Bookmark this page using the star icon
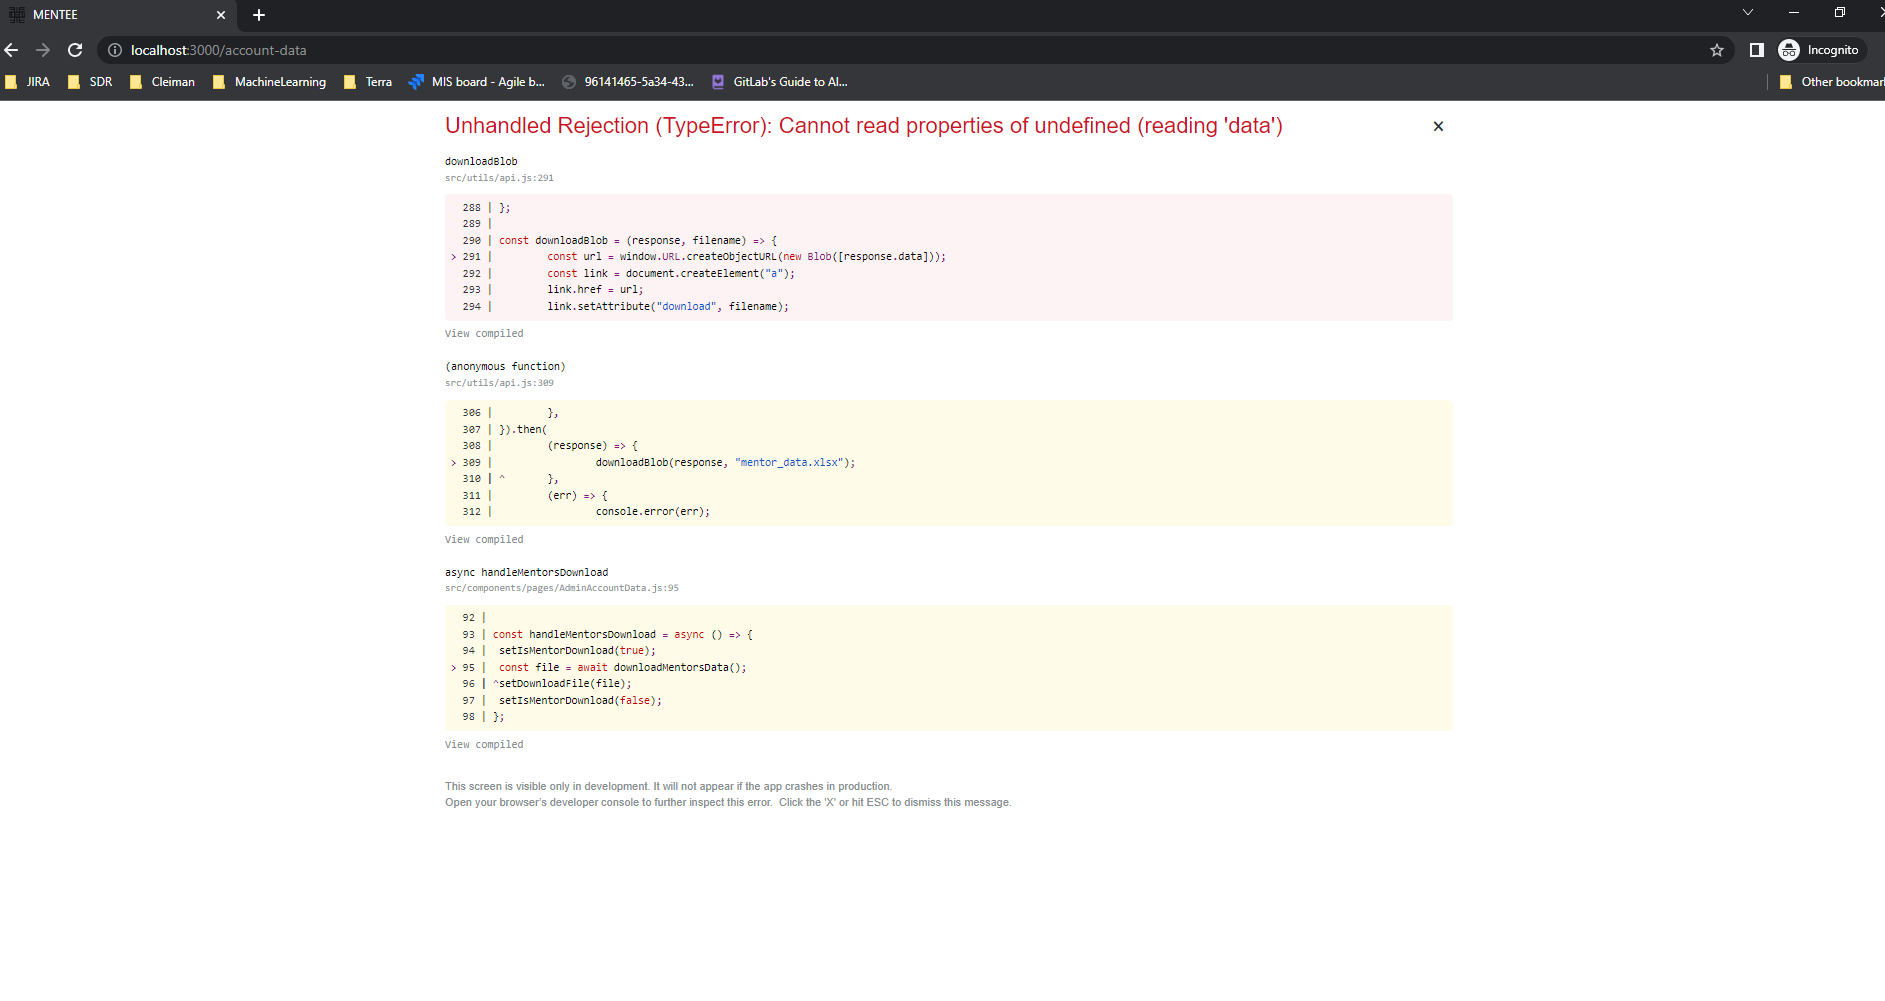This screenshot has width=1885, height=1001. pos(1716,49)
